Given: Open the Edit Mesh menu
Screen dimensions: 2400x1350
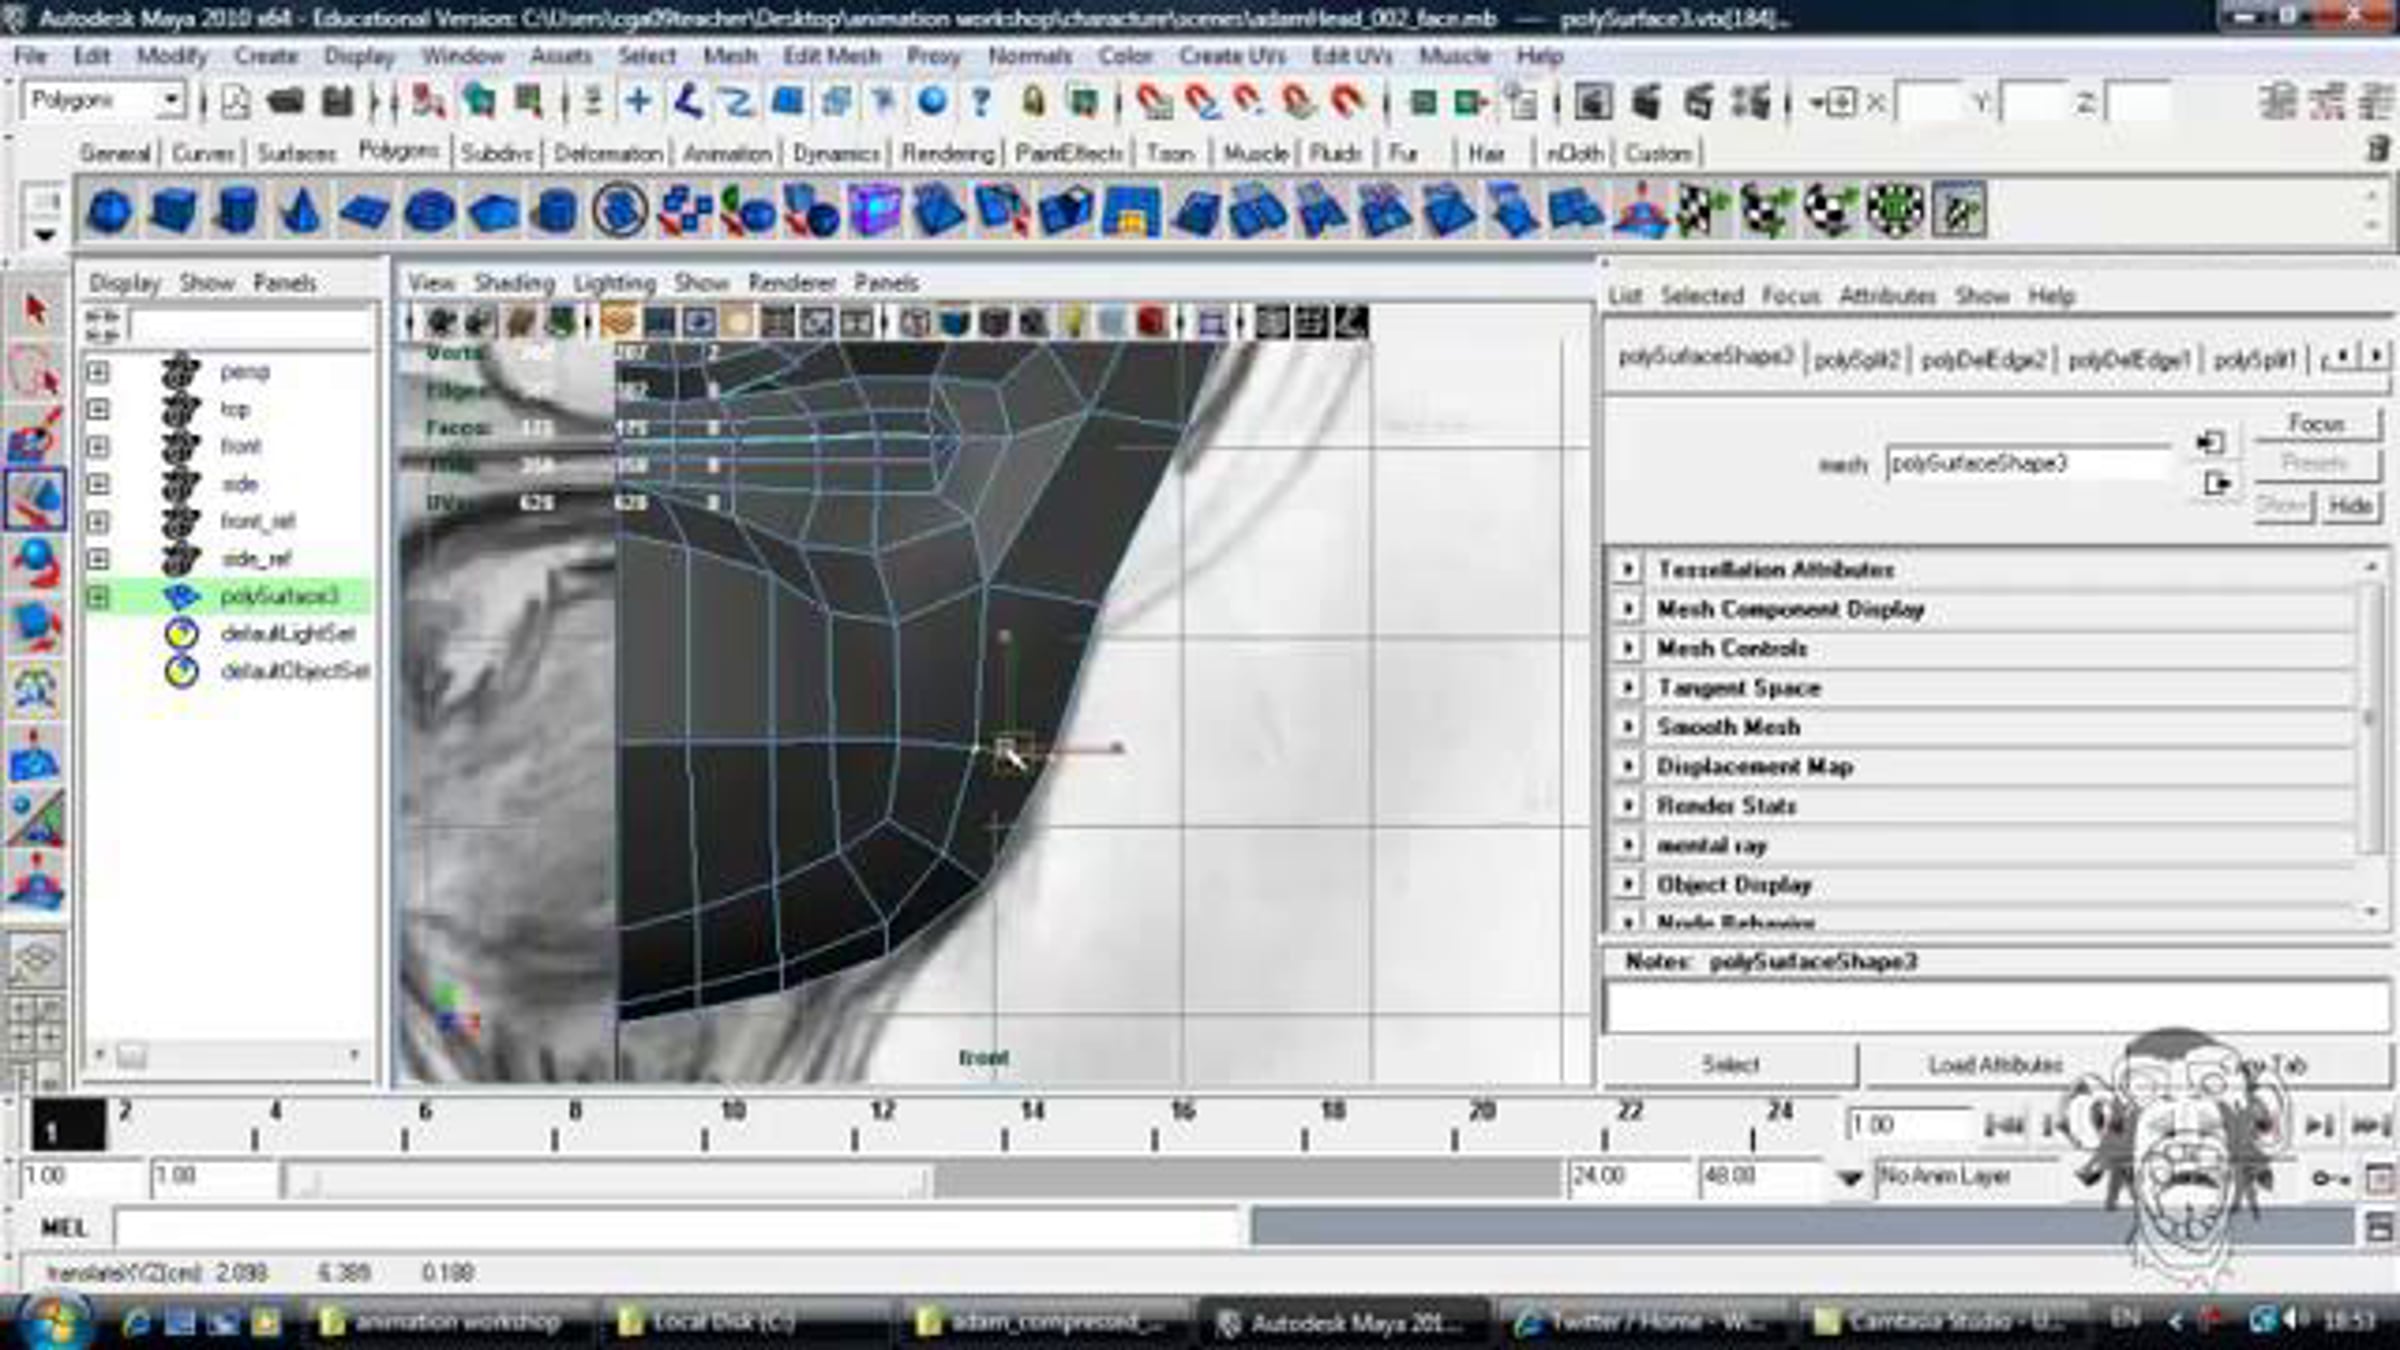Looking at the screenshot, I should coord(831,56).
